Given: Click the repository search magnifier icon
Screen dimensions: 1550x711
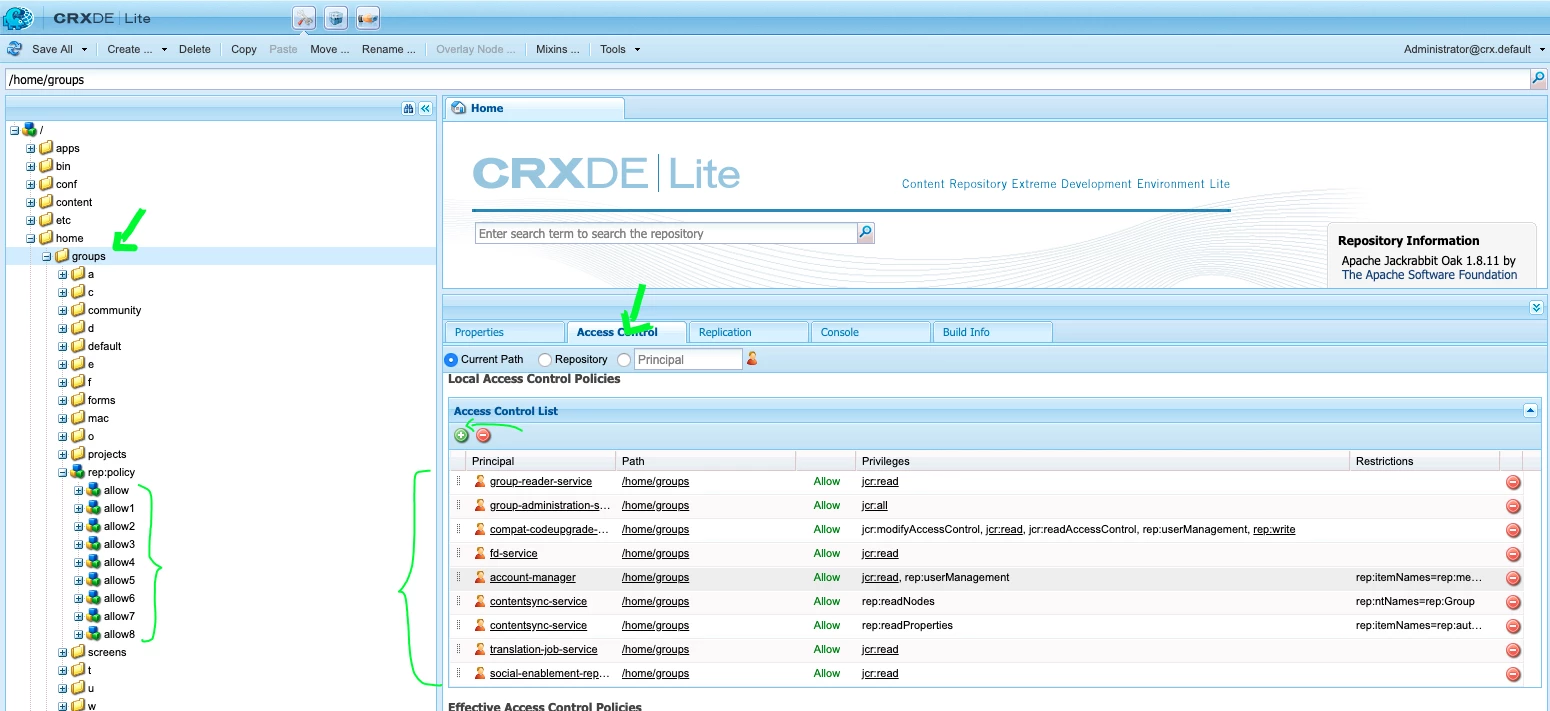Looking at the screenshot, I should (866, 233).
